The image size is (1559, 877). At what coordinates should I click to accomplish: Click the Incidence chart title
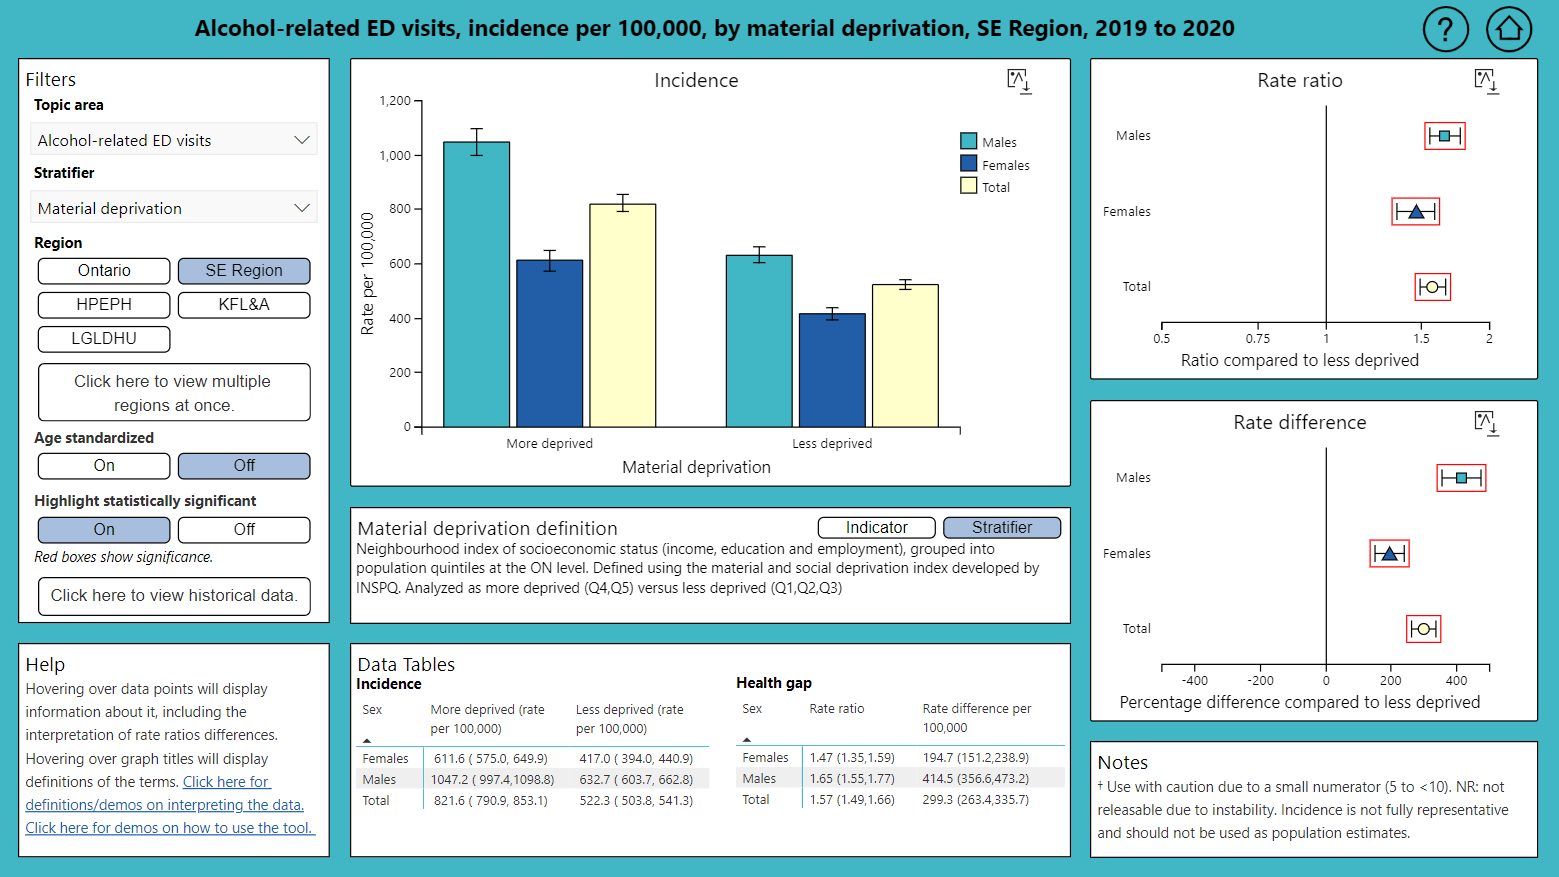click(696, 81)
